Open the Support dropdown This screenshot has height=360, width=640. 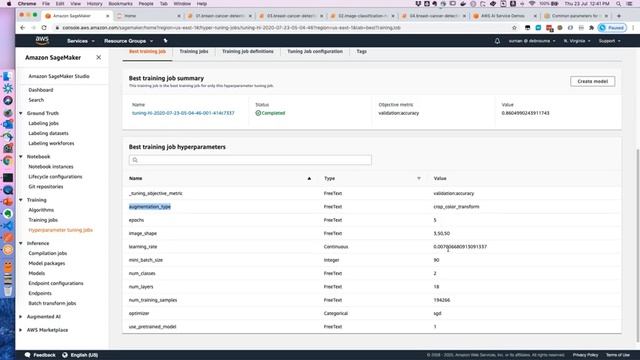click(609, 41)
